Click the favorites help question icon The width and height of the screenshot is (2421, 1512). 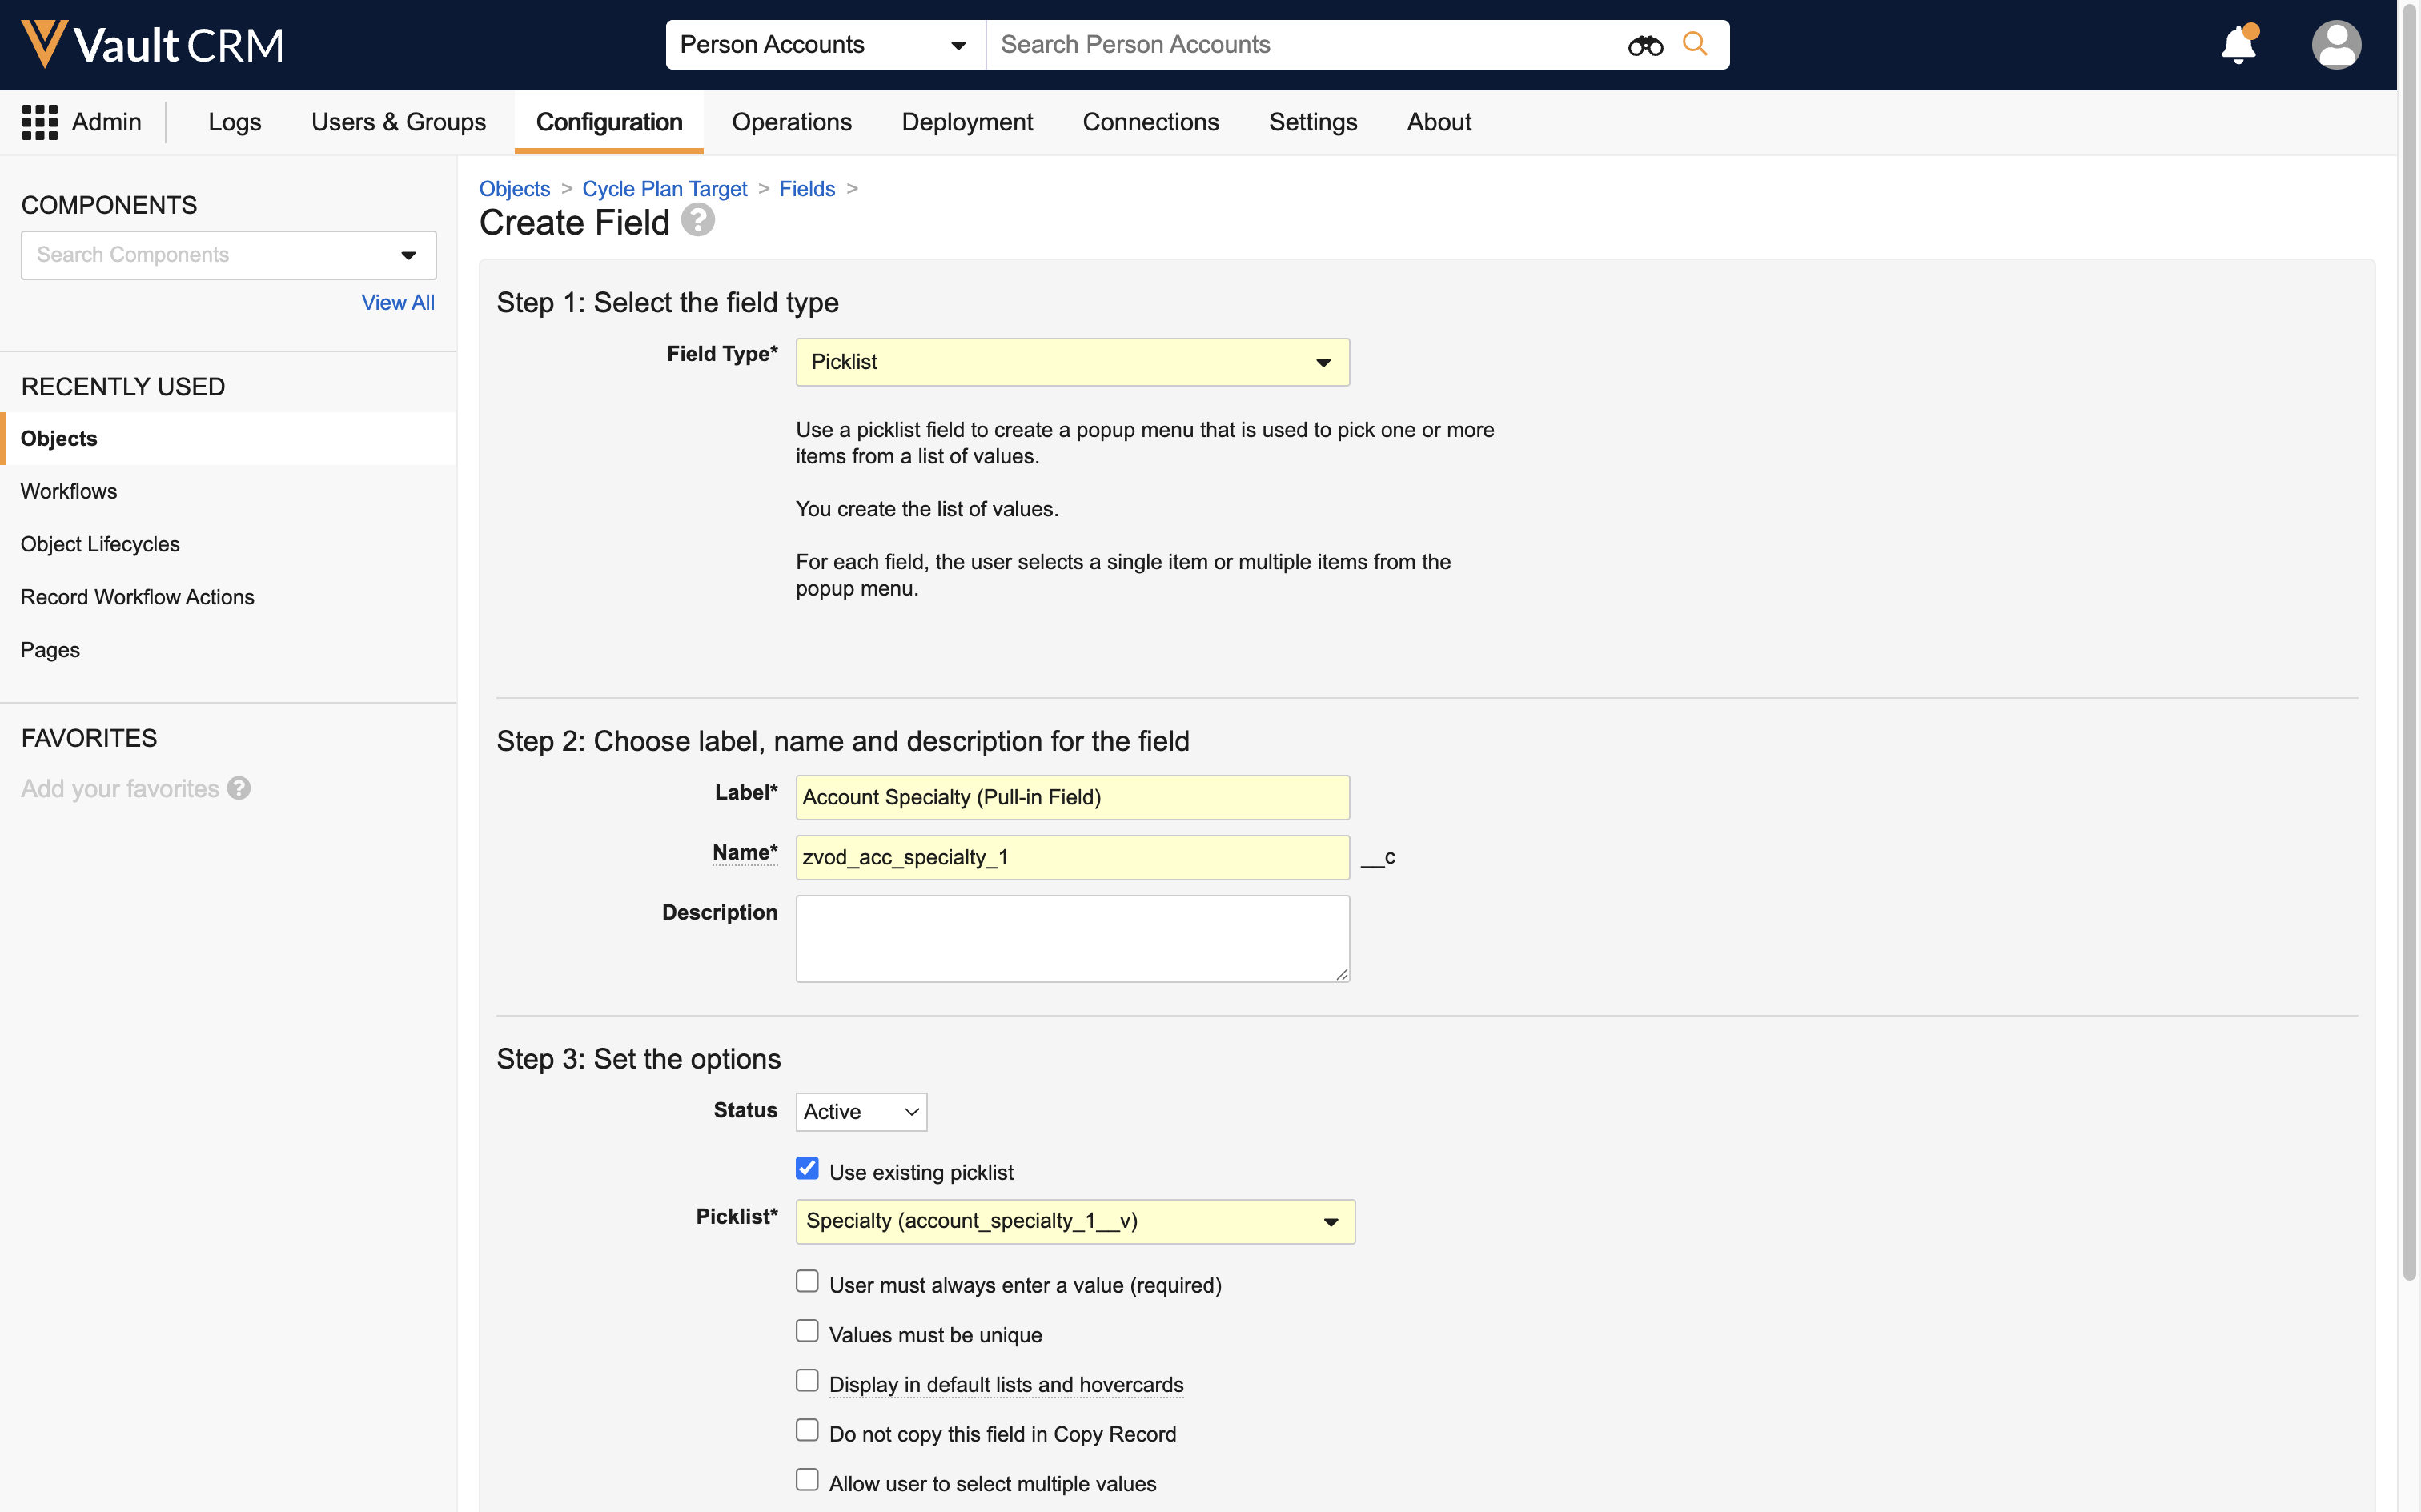239,789
